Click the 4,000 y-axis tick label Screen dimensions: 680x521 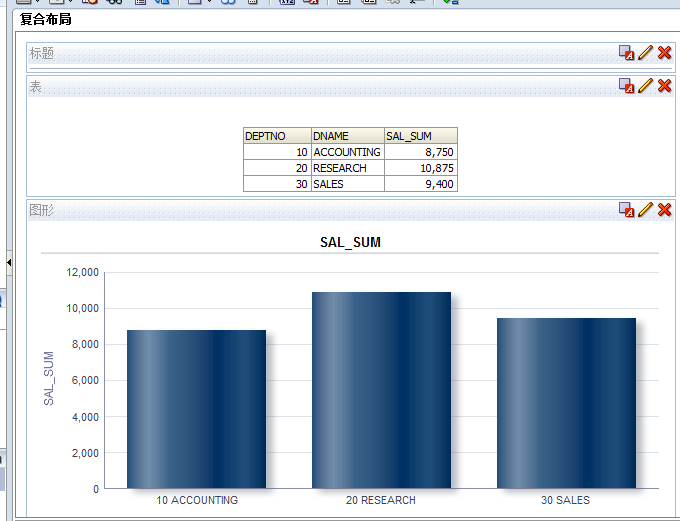point(85,417)
